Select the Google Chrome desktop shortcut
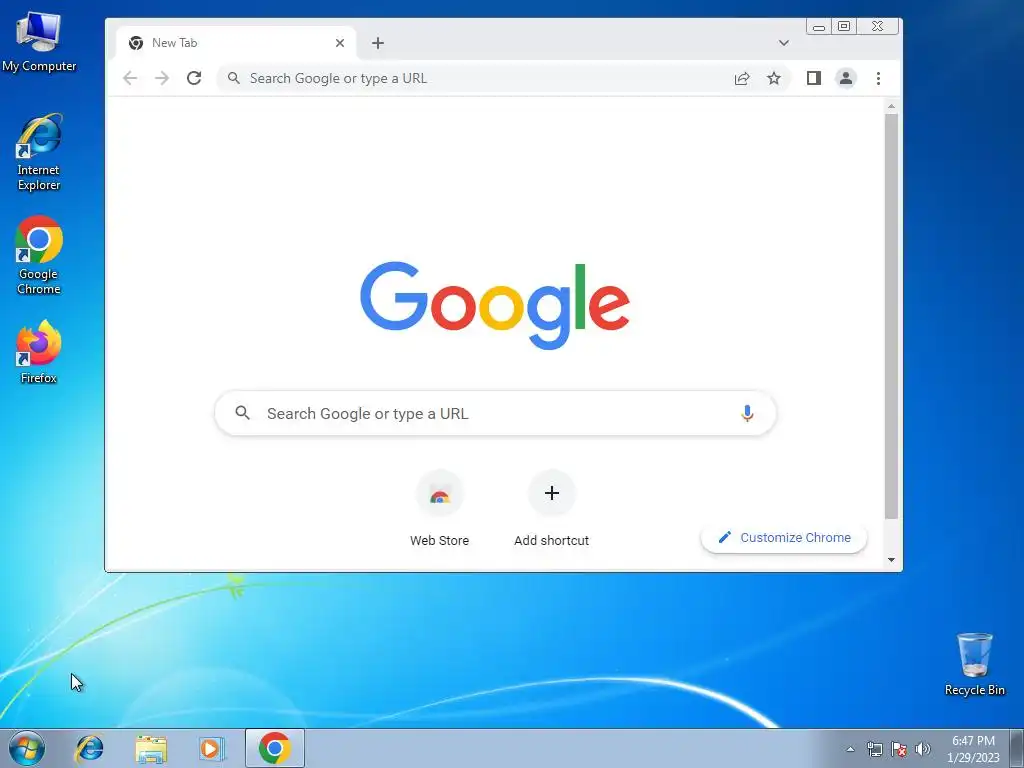This screenshot has height=768, width=1024. pos(39,255)
